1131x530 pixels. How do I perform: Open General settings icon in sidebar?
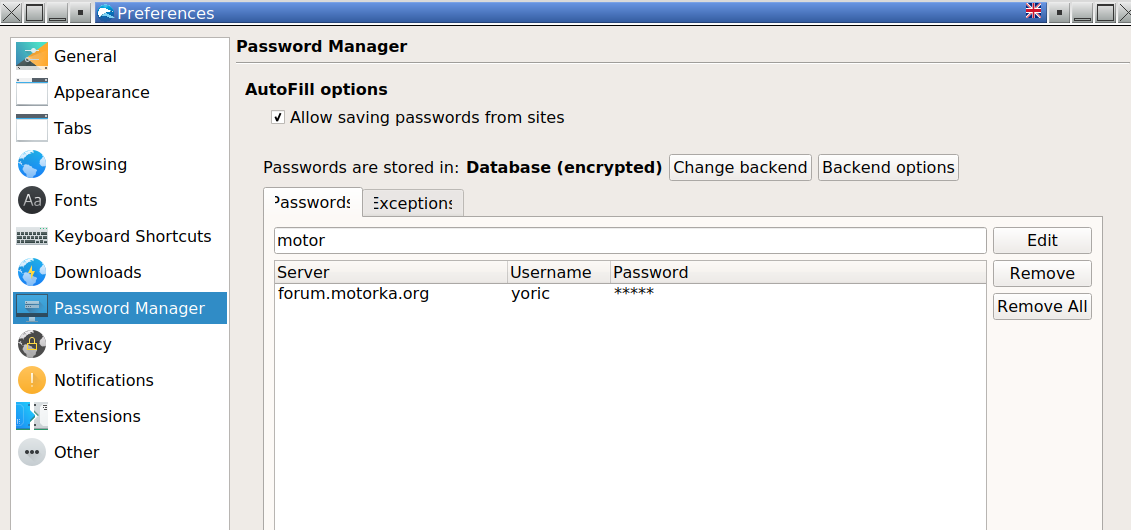point(32,56)
